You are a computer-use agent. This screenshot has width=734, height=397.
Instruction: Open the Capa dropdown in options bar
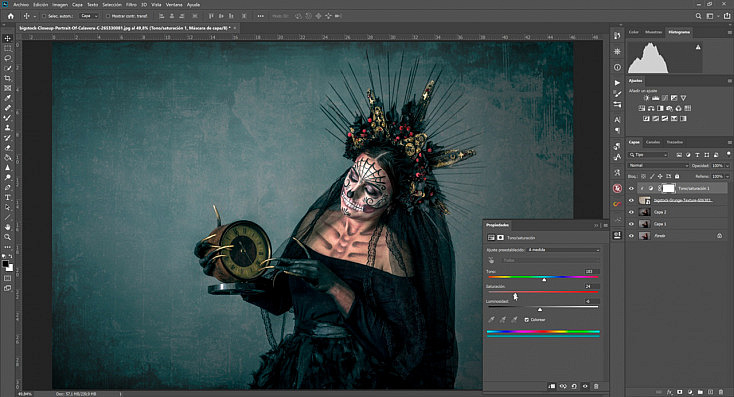[x=89, y=16]
